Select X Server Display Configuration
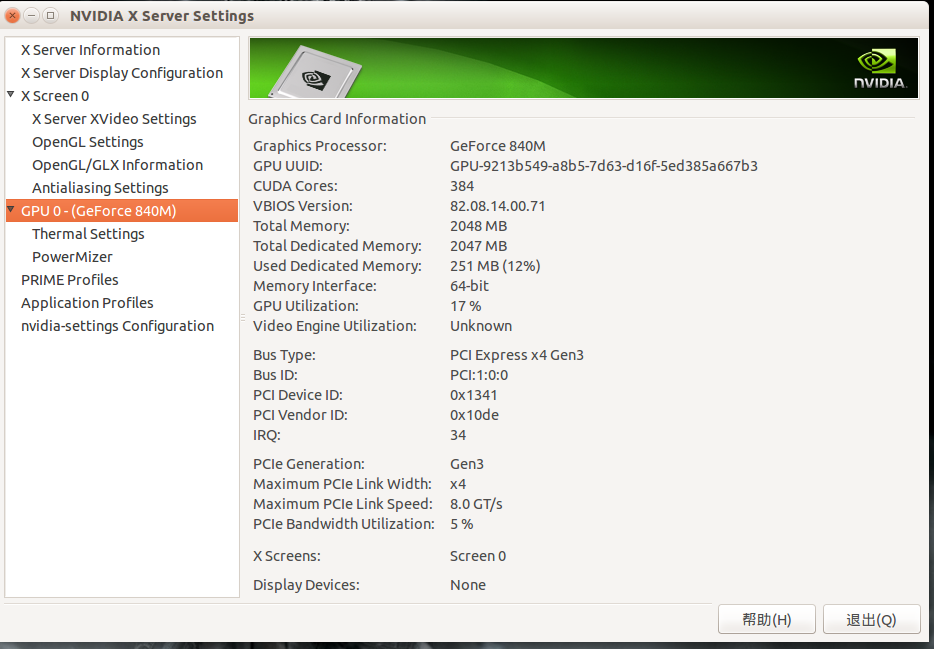Image resolution: width=934 pixels, height=649 pixels. [122, 73]
